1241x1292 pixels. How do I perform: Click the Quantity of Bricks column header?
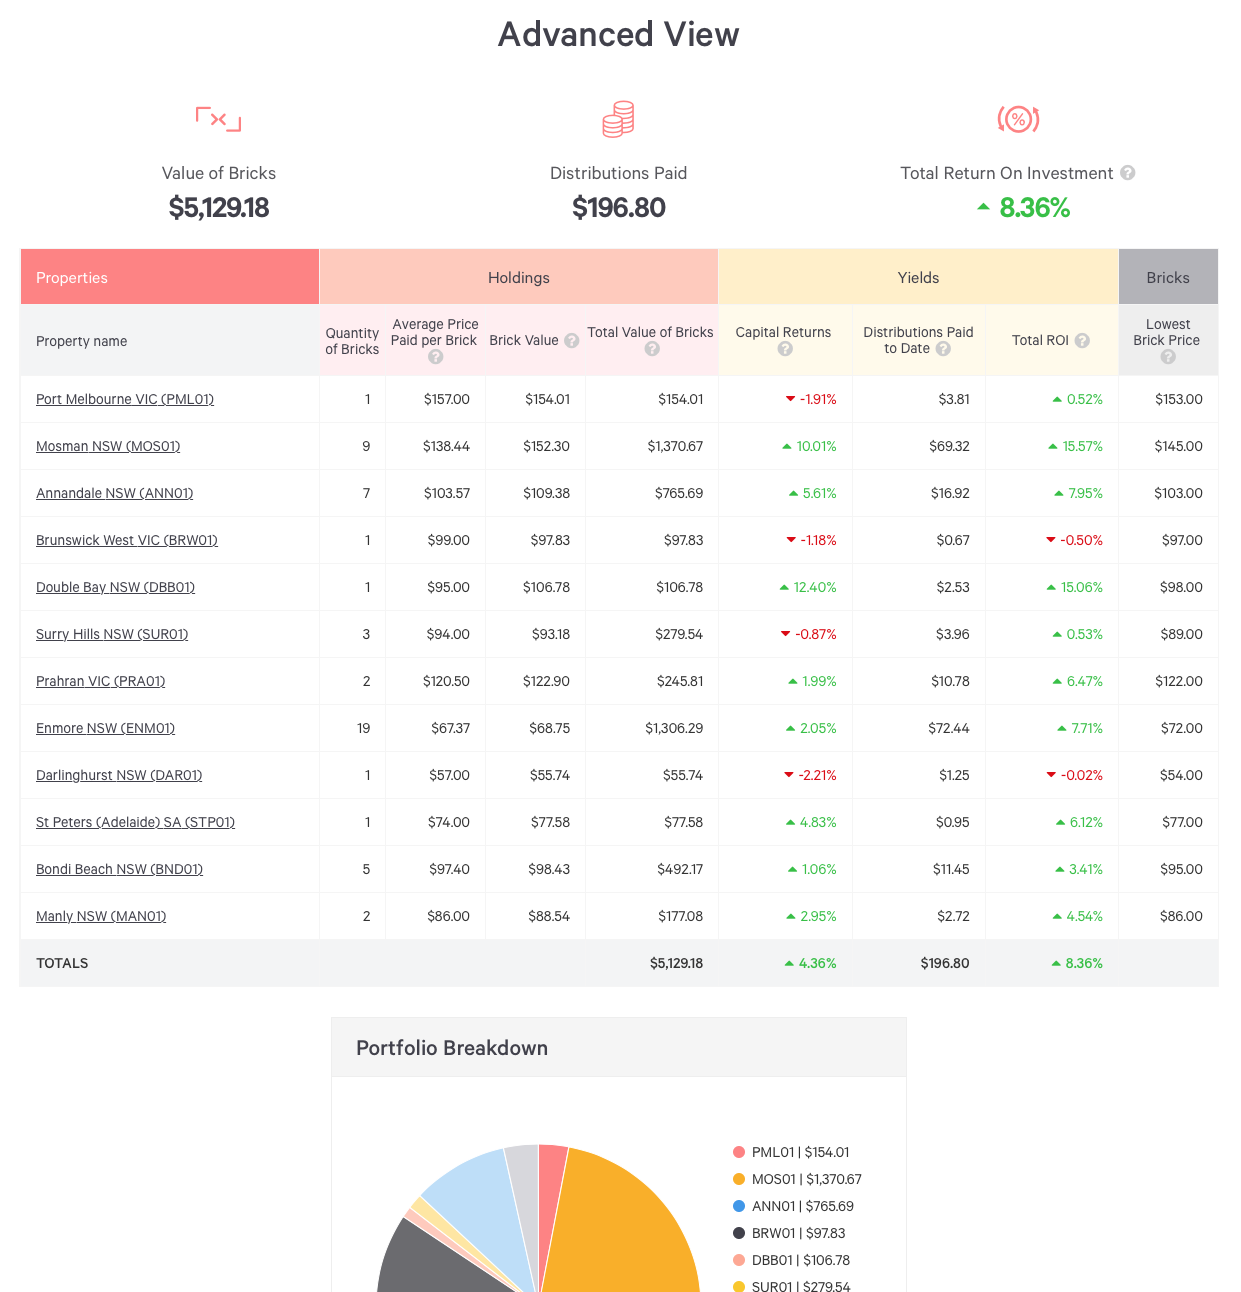[x=352, y=341]
